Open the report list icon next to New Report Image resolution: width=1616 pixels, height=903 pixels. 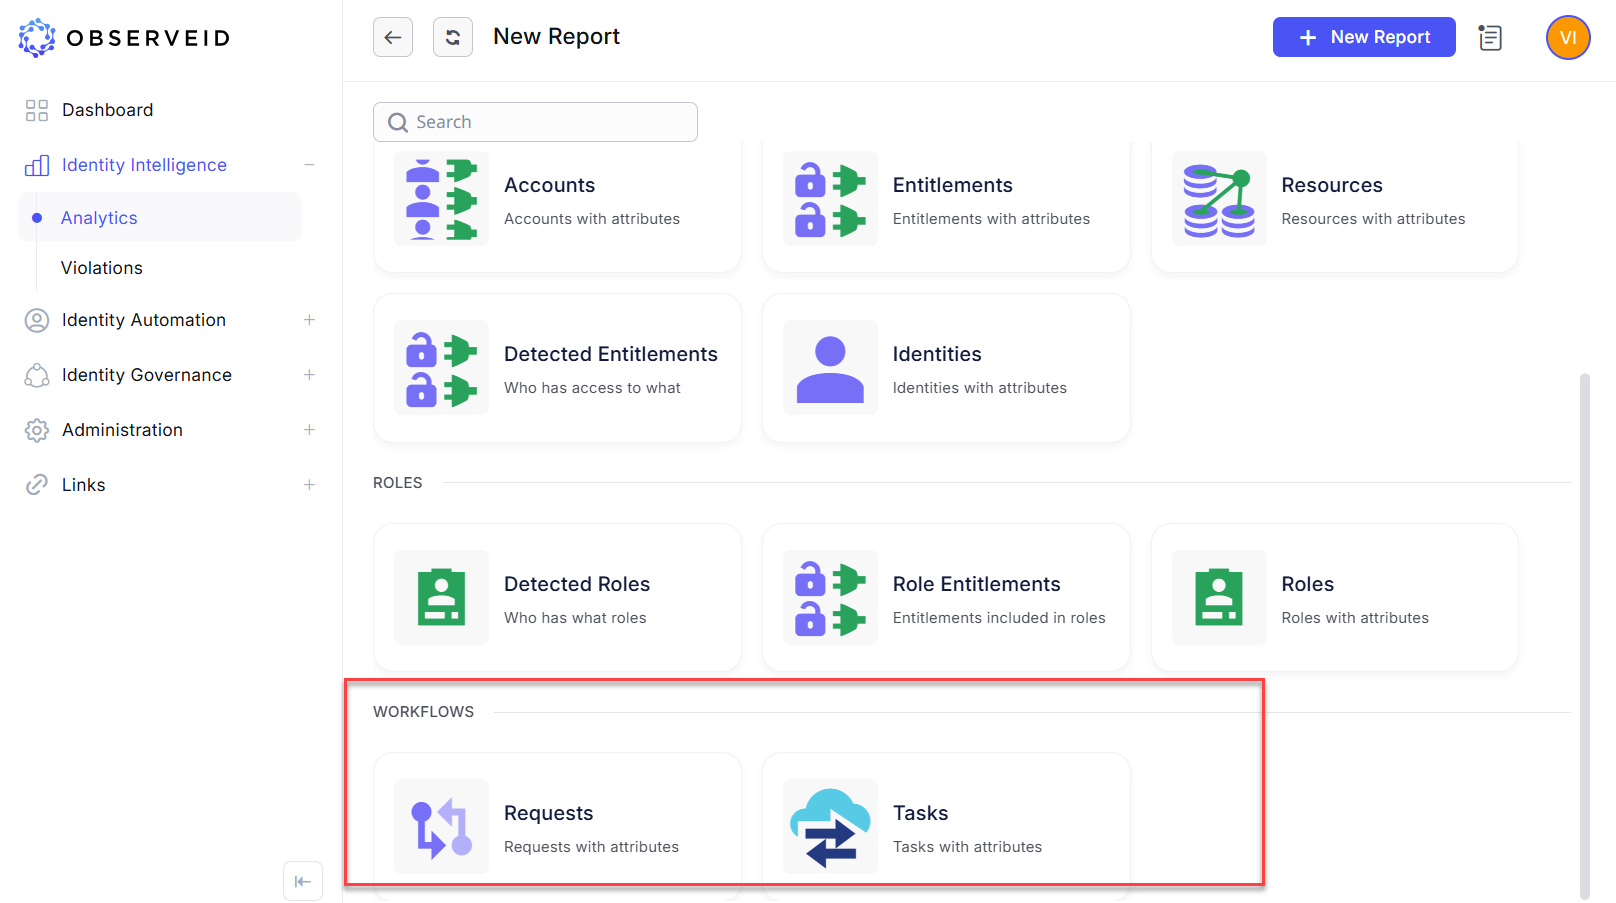[x=1490, y=37]
